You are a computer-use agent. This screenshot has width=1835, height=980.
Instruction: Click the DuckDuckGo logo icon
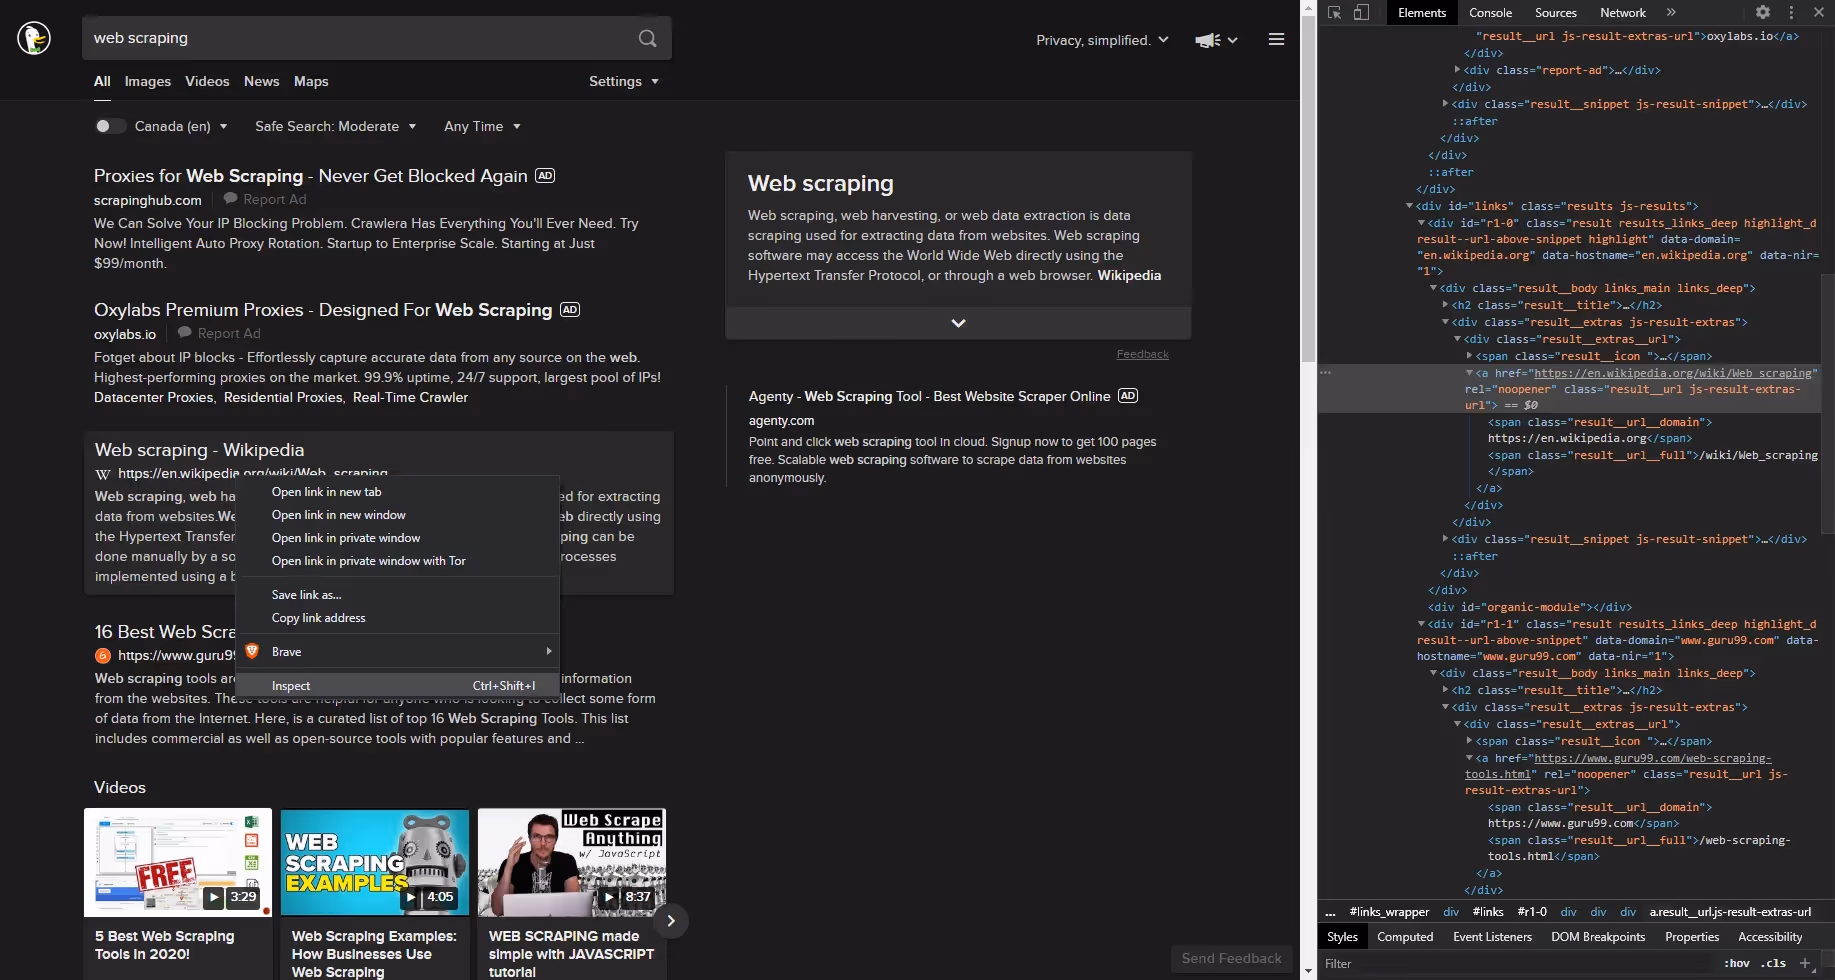34,38
